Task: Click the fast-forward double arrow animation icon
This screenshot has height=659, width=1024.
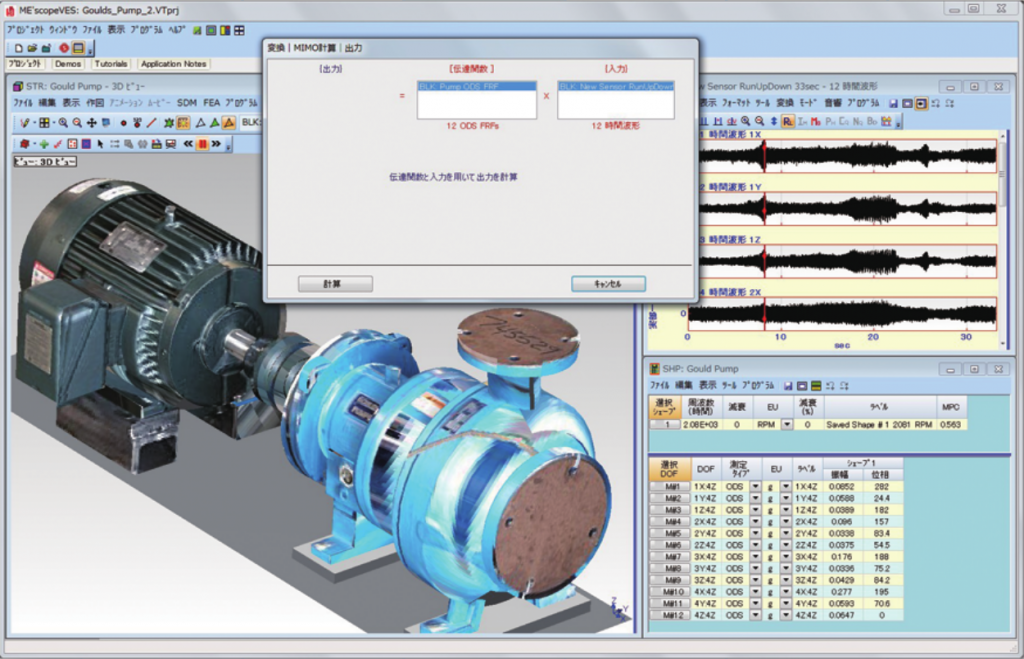Action: pos(215,143)
